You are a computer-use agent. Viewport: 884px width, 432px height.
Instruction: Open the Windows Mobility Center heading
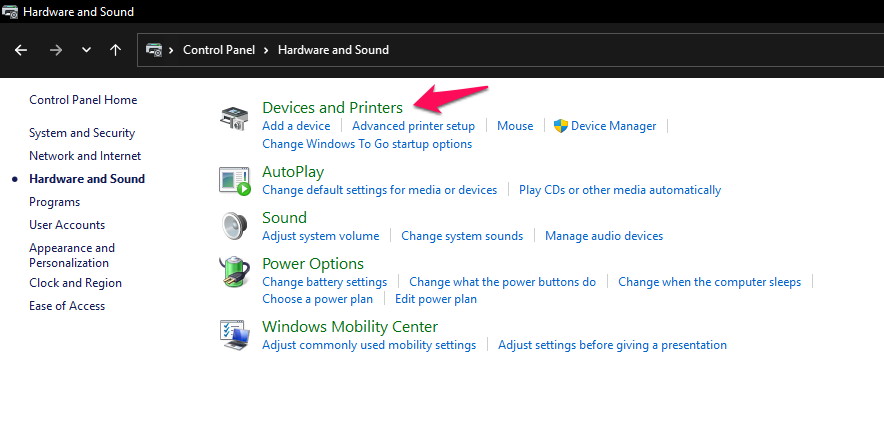[x=350, y=327]
